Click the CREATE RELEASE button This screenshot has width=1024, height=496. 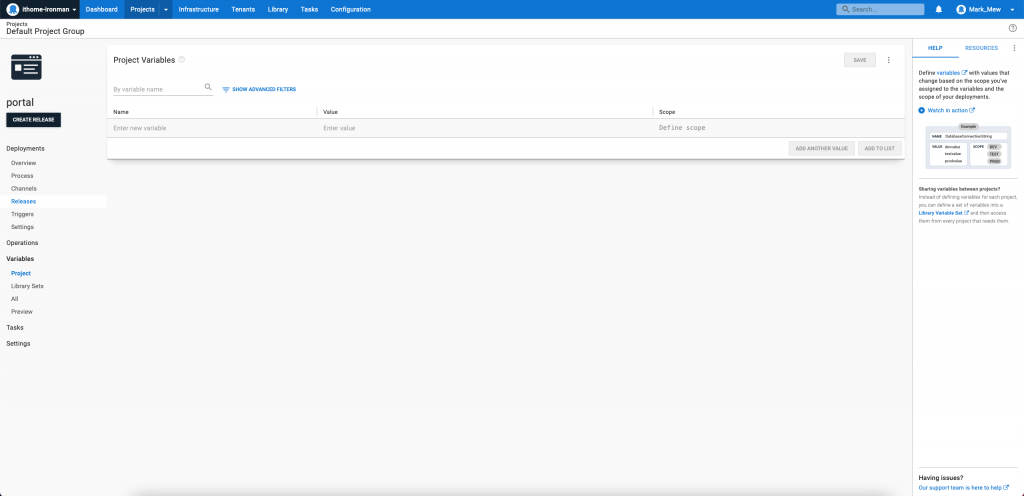click(x=33, y=120)
